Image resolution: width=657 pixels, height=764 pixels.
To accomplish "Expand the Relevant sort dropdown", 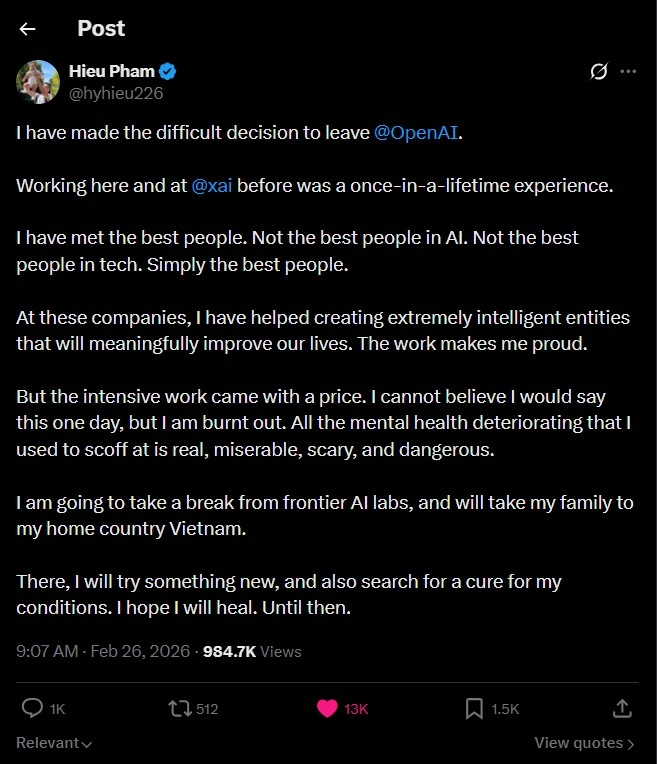I will coord(54,743).
